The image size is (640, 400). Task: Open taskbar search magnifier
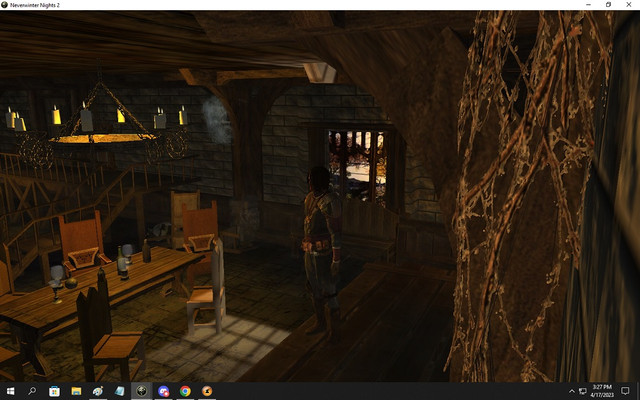[32, 391]
